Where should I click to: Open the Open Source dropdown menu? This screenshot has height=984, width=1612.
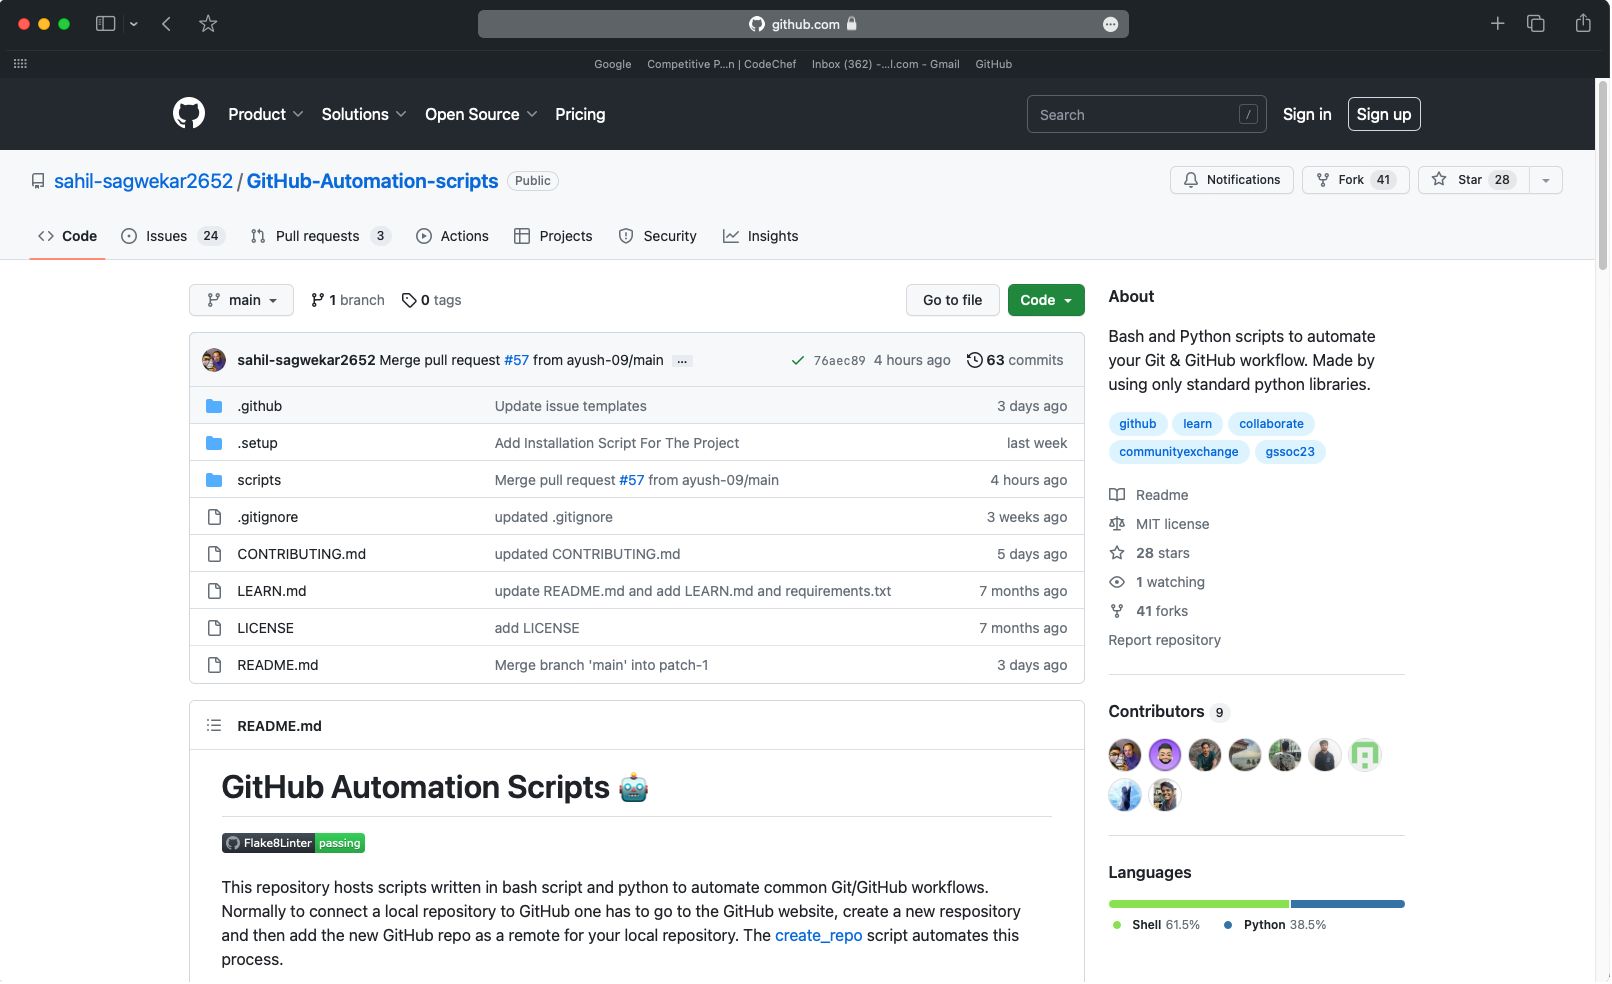point(481,114)
